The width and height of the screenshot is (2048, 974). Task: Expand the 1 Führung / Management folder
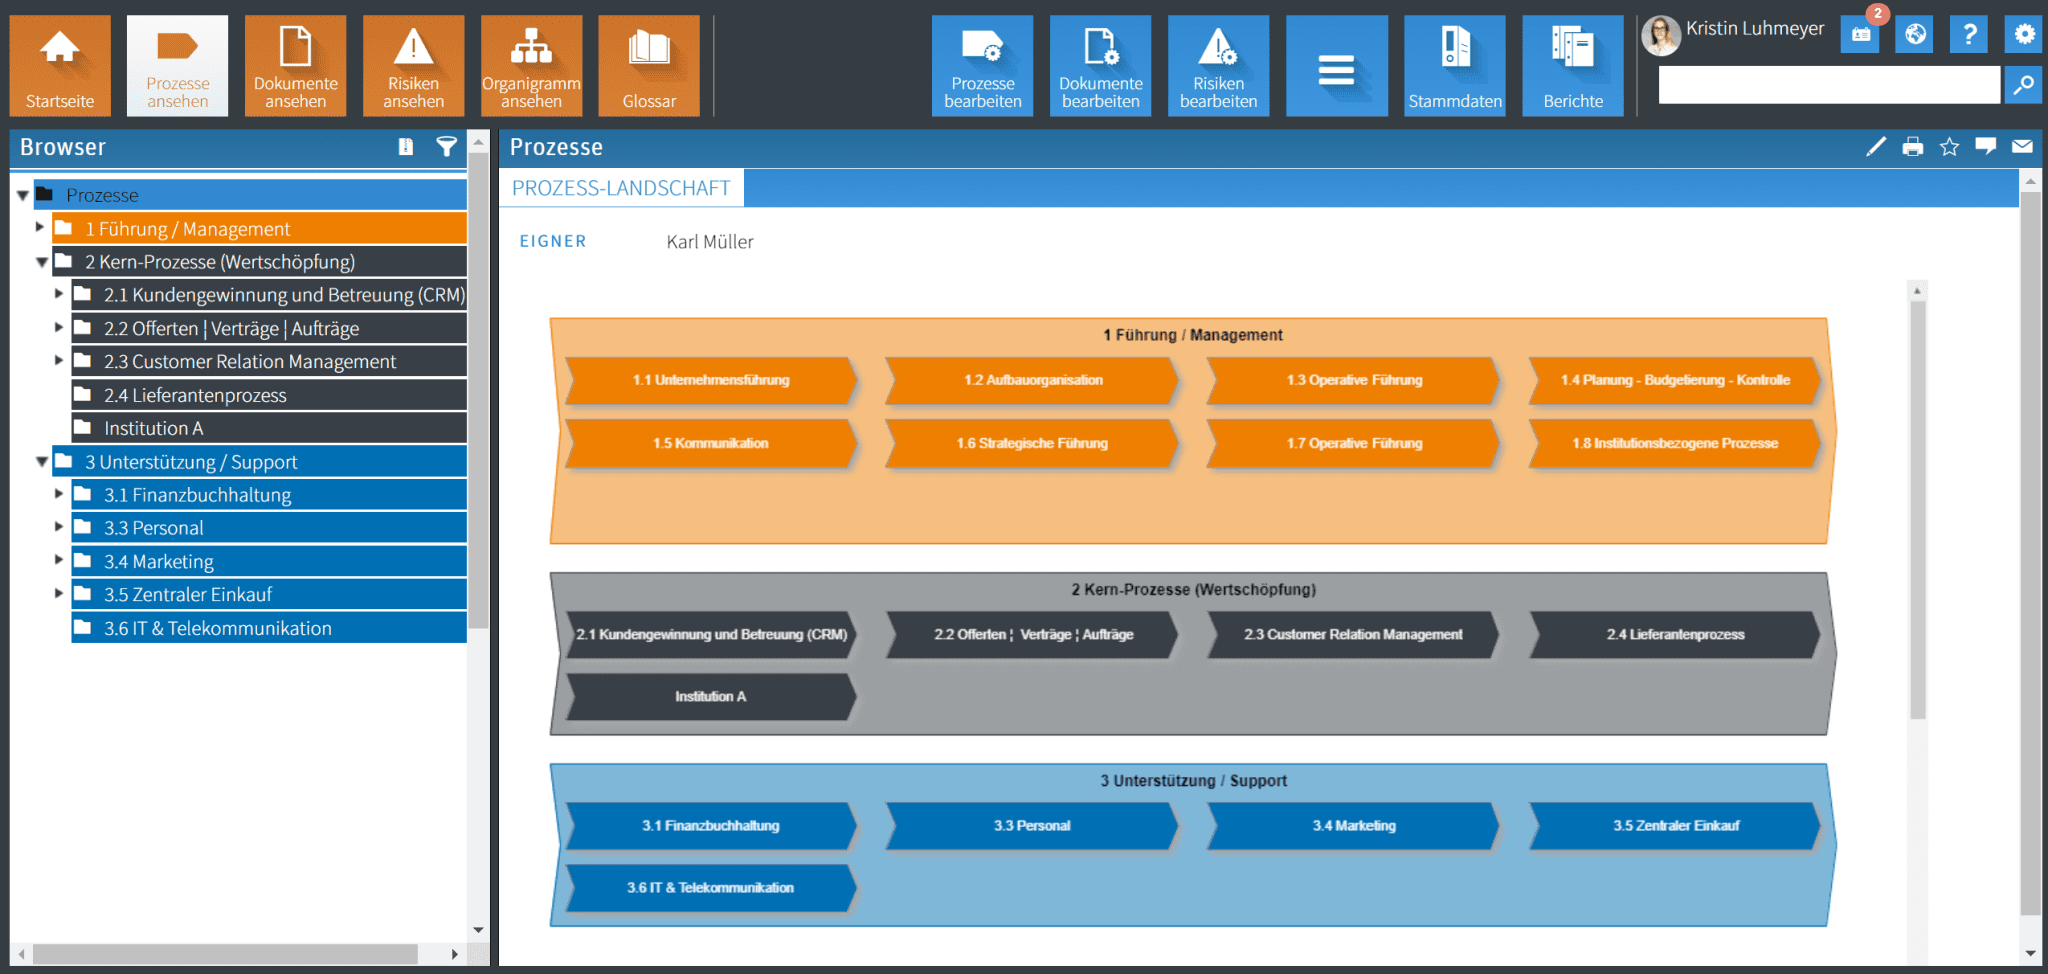click(x=40, y=228)
